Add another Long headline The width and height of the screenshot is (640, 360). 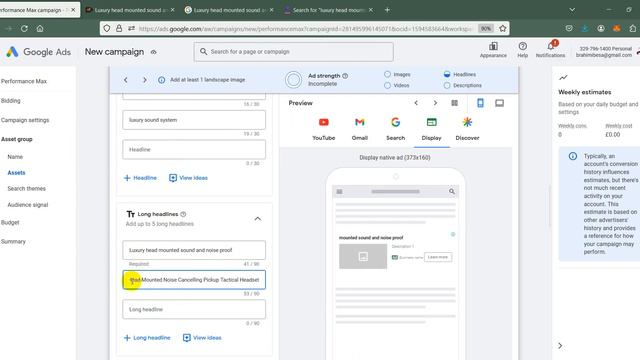(147, 338)
